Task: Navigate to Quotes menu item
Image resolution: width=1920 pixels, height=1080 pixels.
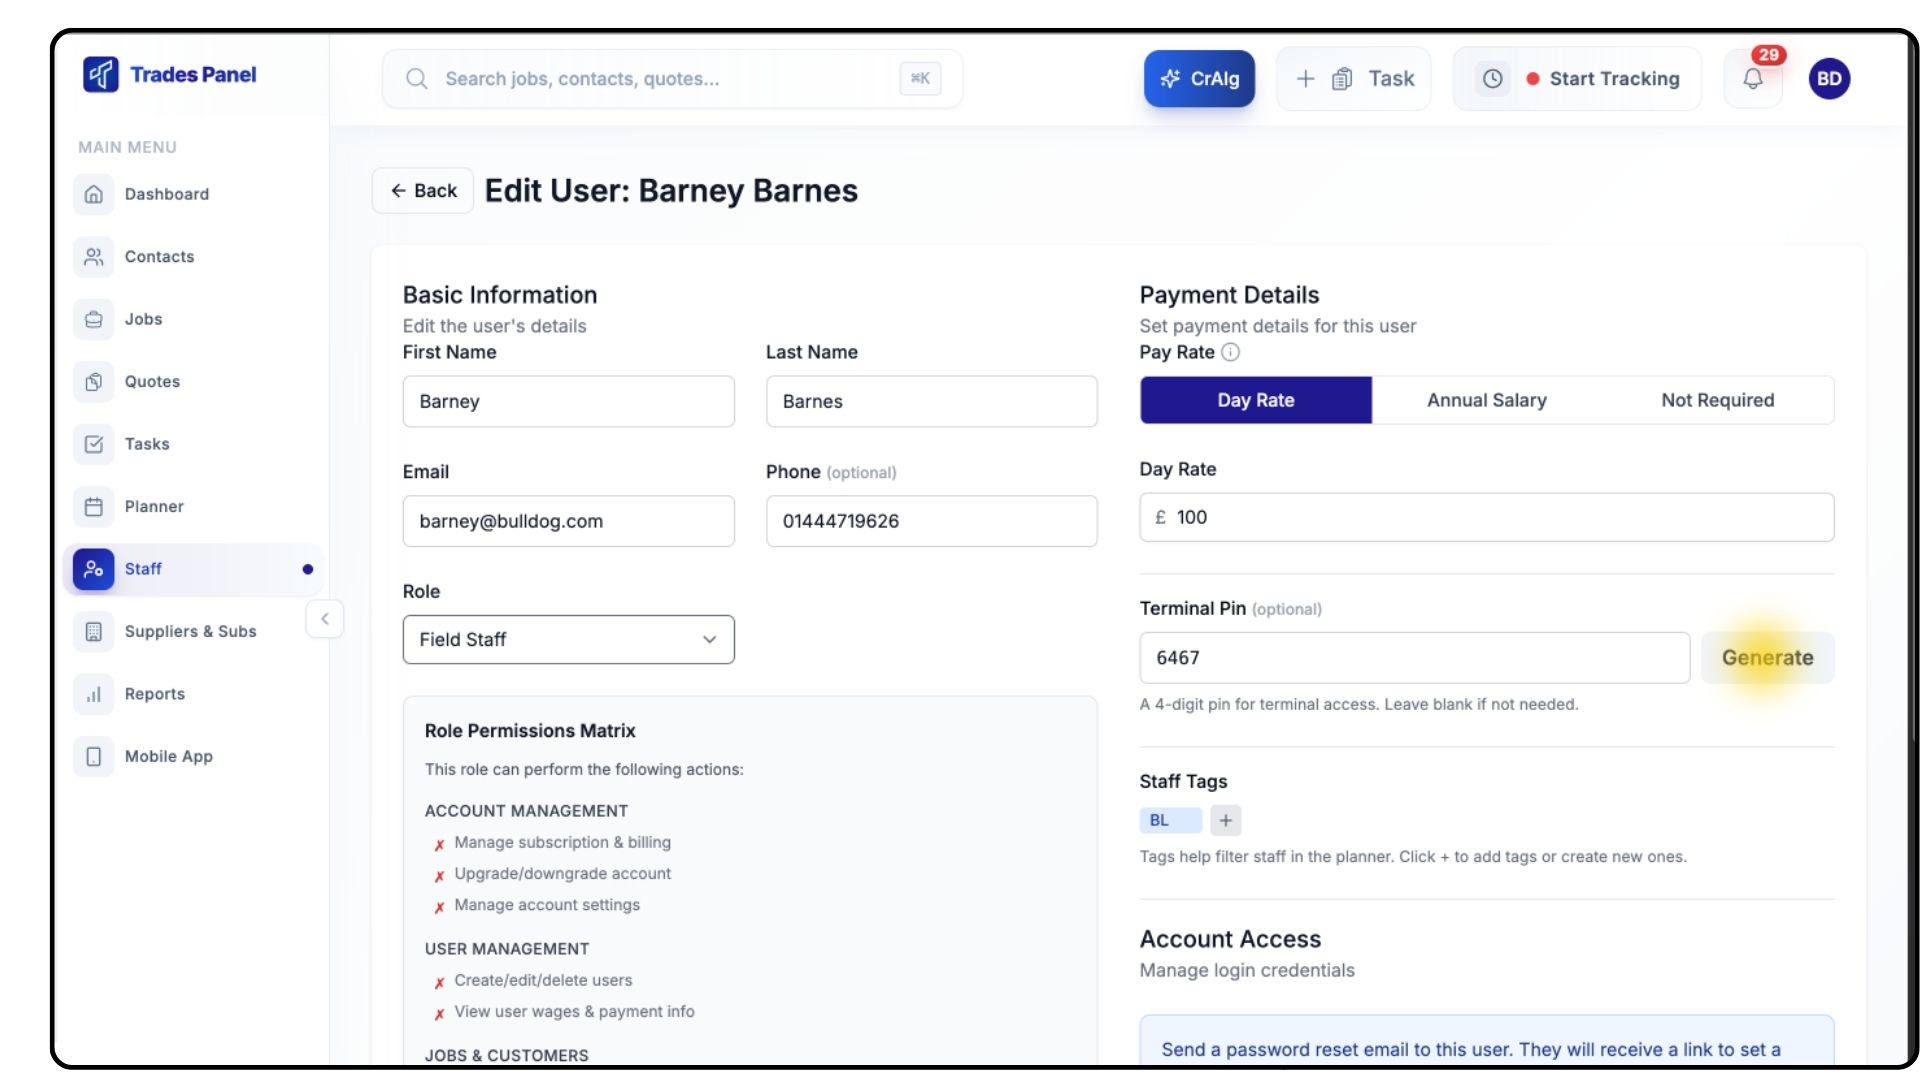Action: (x=152, y=382)
